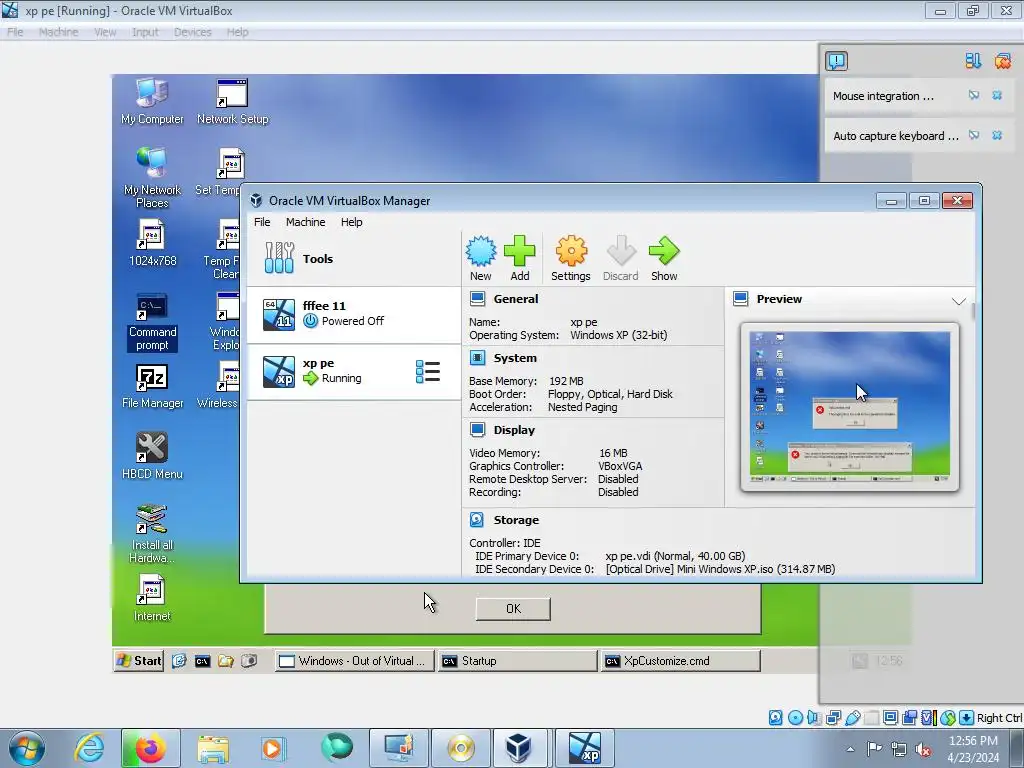1024x768 pixels.
Task: Click the OK button in the dialog
Action: pos(513,609)
